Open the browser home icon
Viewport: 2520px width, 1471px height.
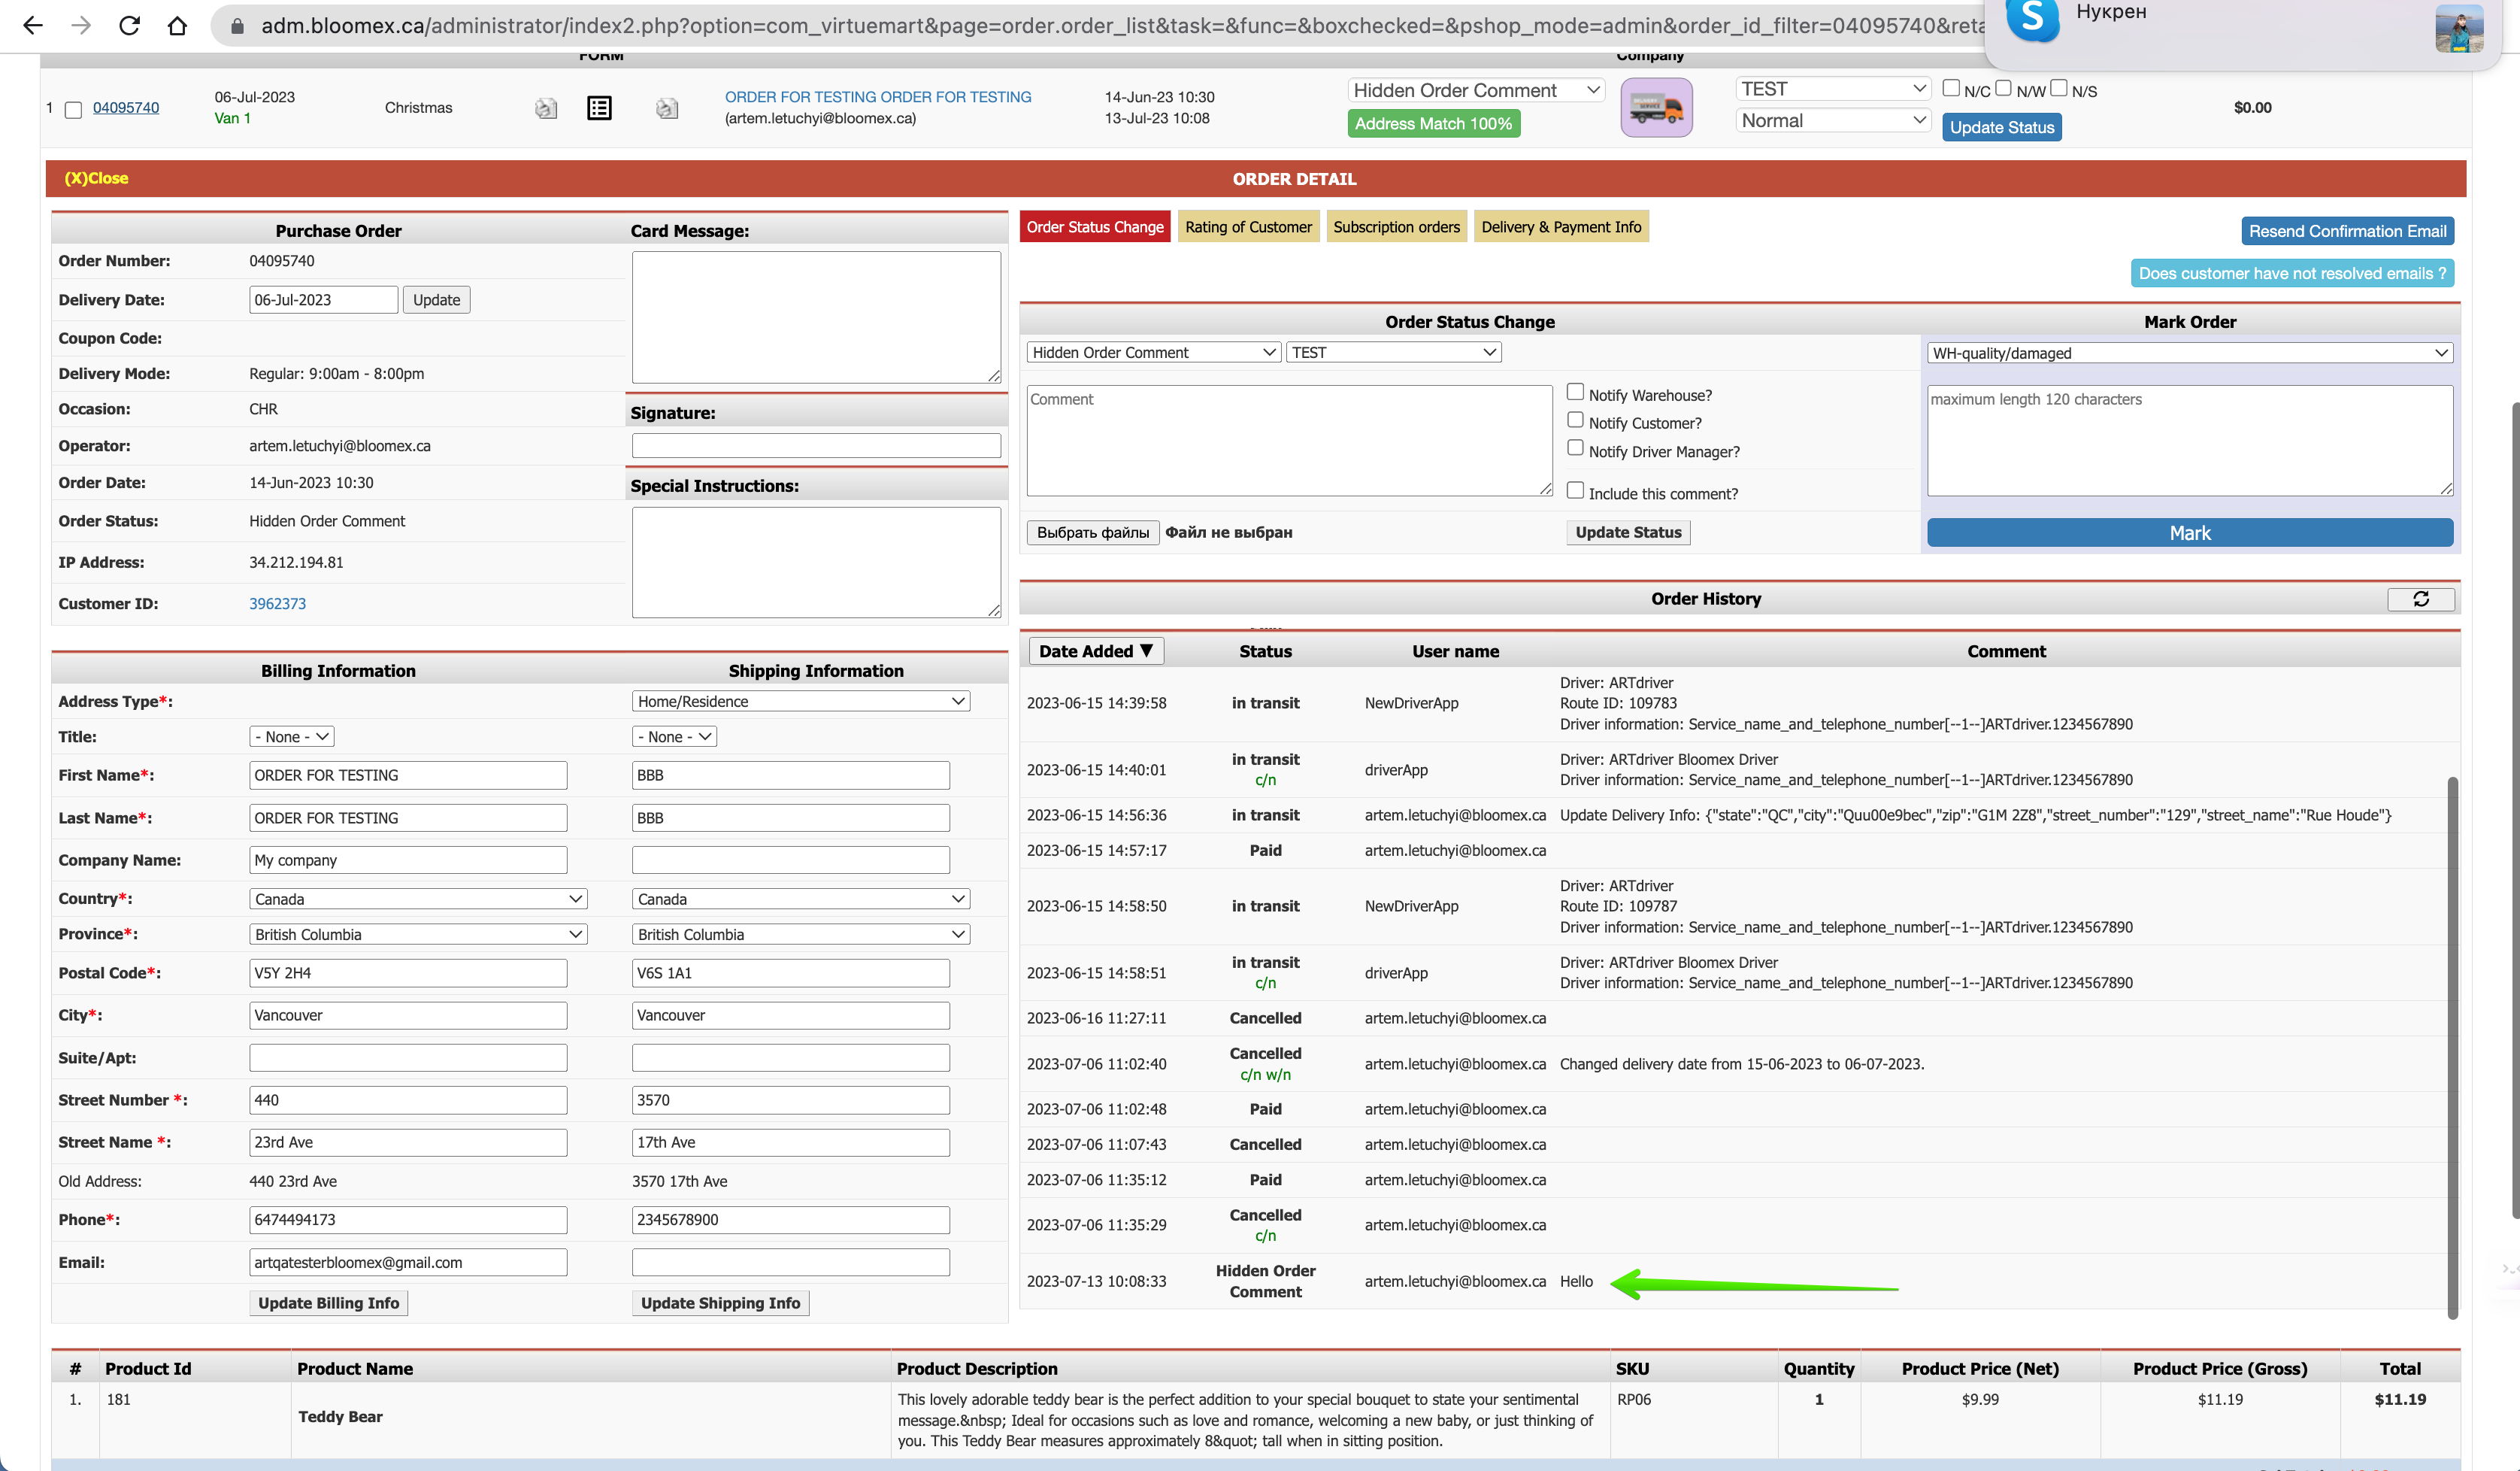click(177, 25)
